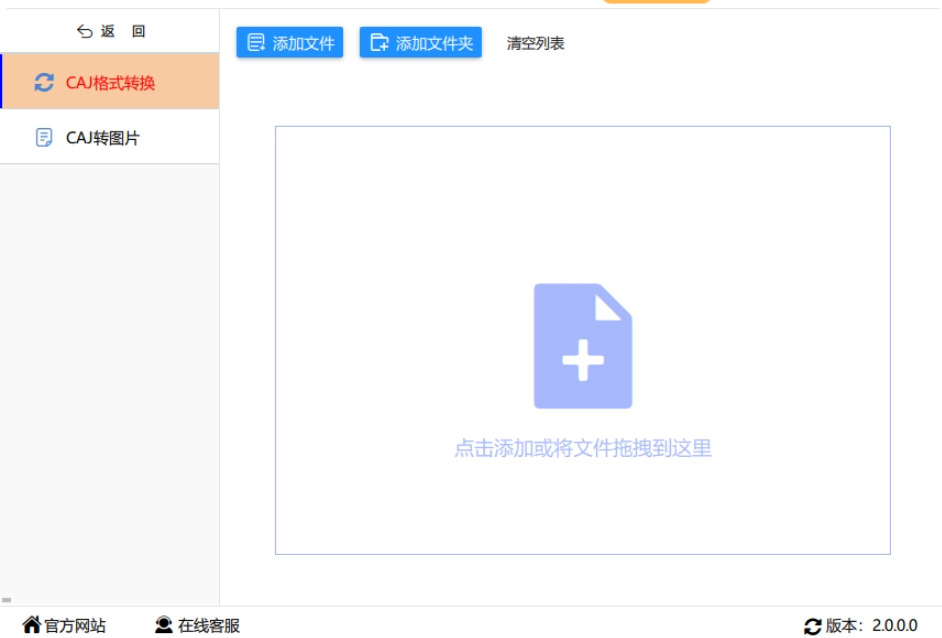
Task: Select the CAJ格式转换 tab
Action: [110, 82]
